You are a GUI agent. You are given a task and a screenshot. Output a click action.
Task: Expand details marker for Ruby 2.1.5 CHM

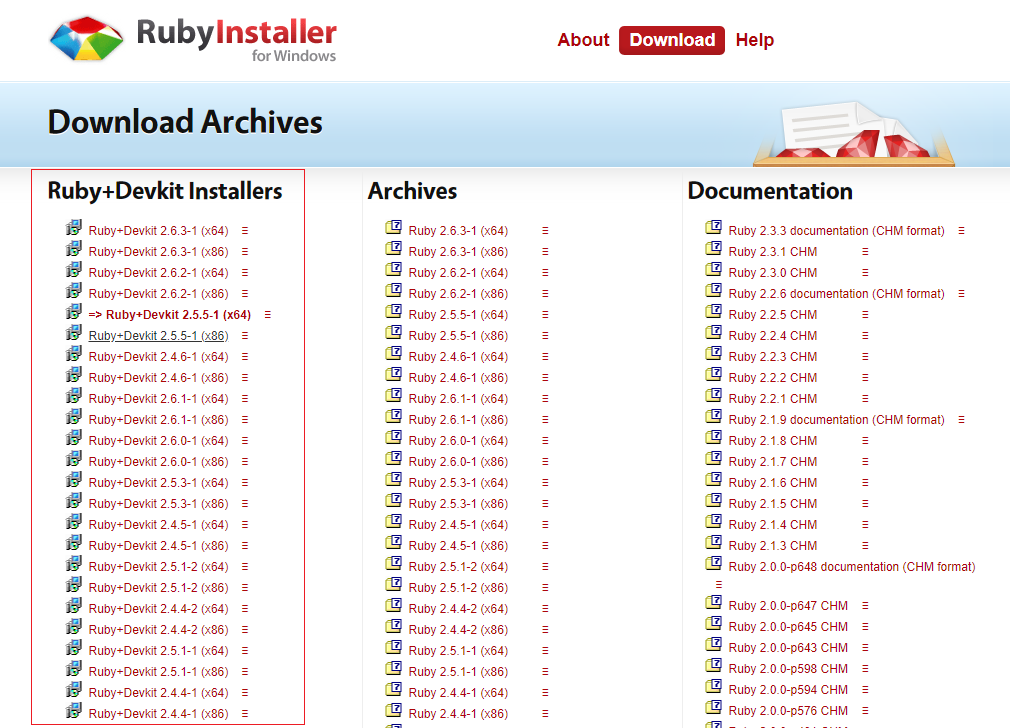(865, 504)
